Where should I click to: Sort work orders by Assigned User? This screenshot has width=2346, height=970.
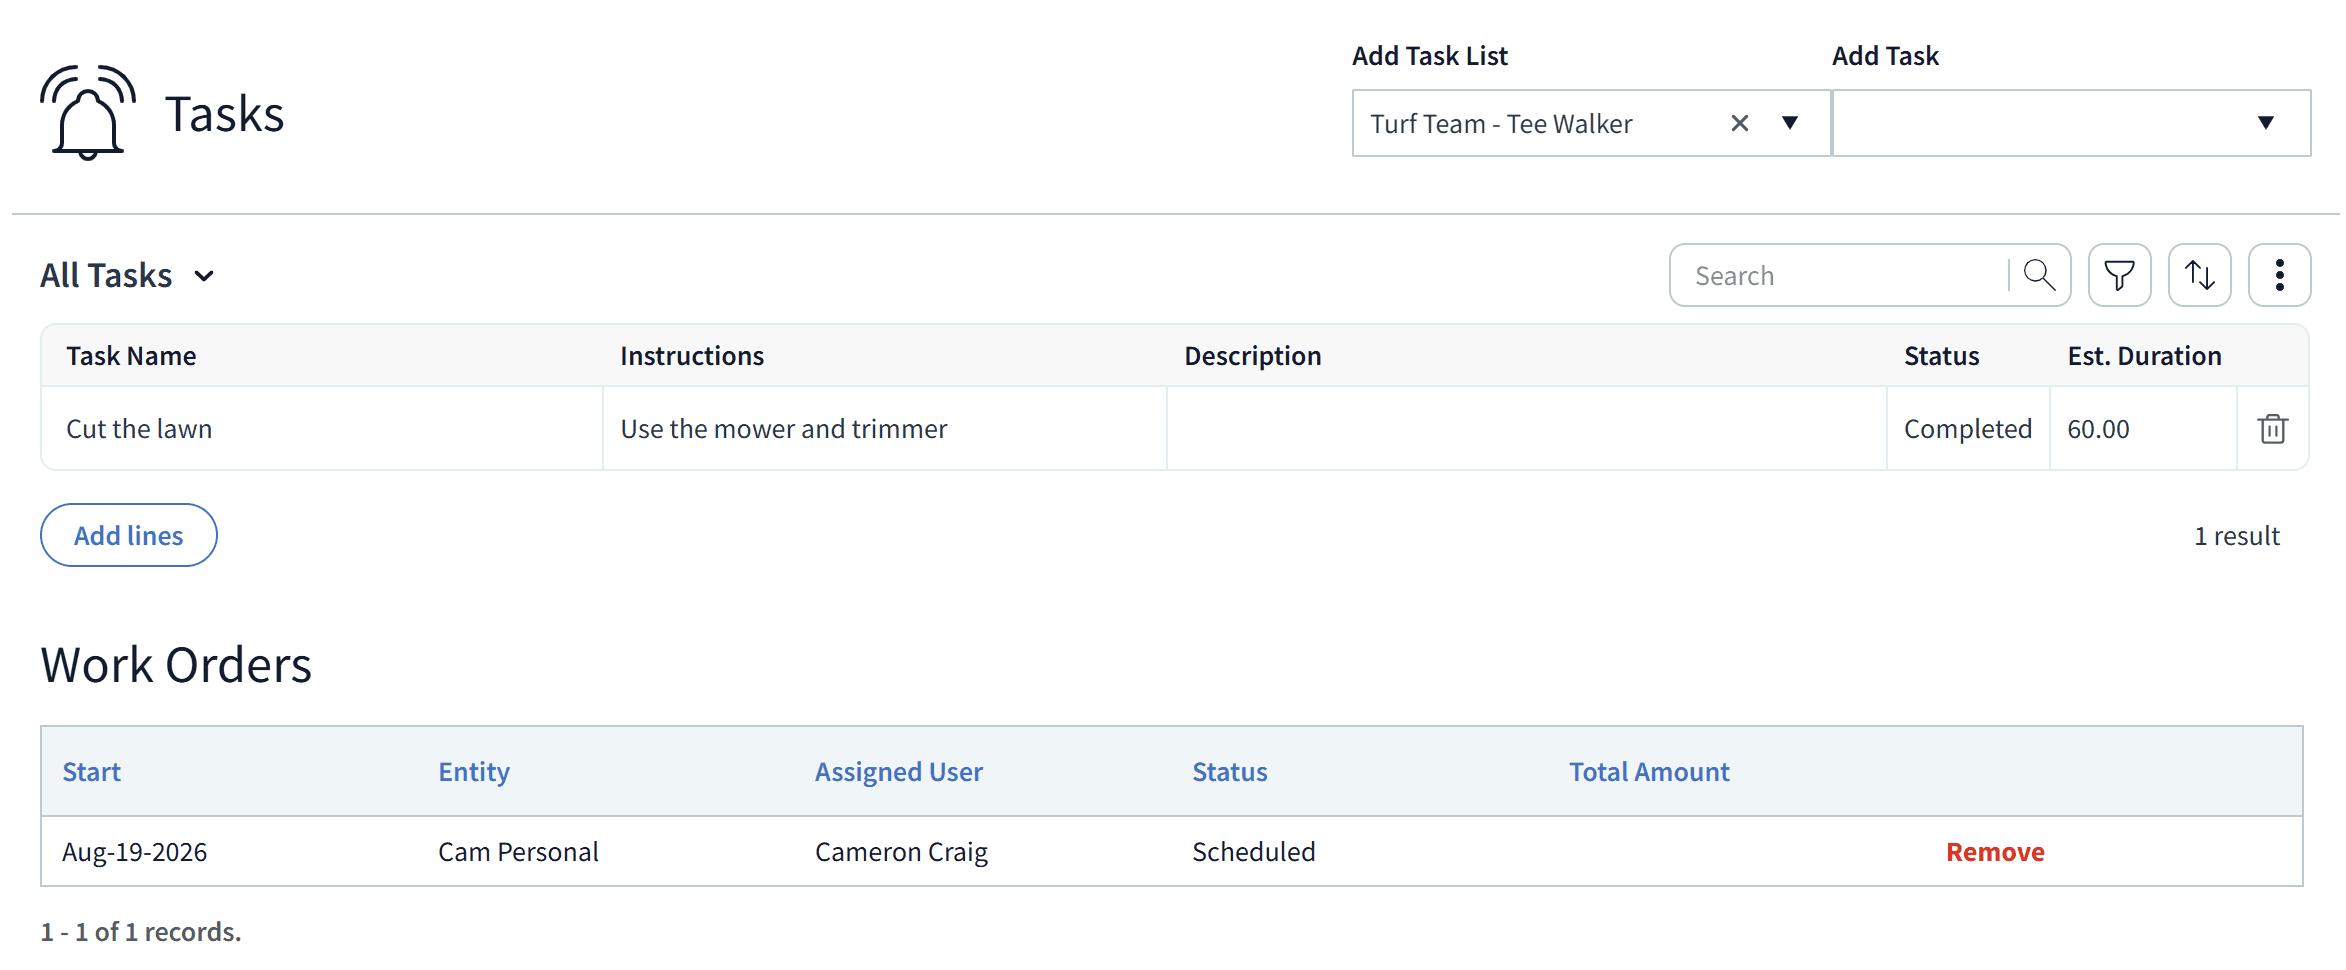coord(899,772)
